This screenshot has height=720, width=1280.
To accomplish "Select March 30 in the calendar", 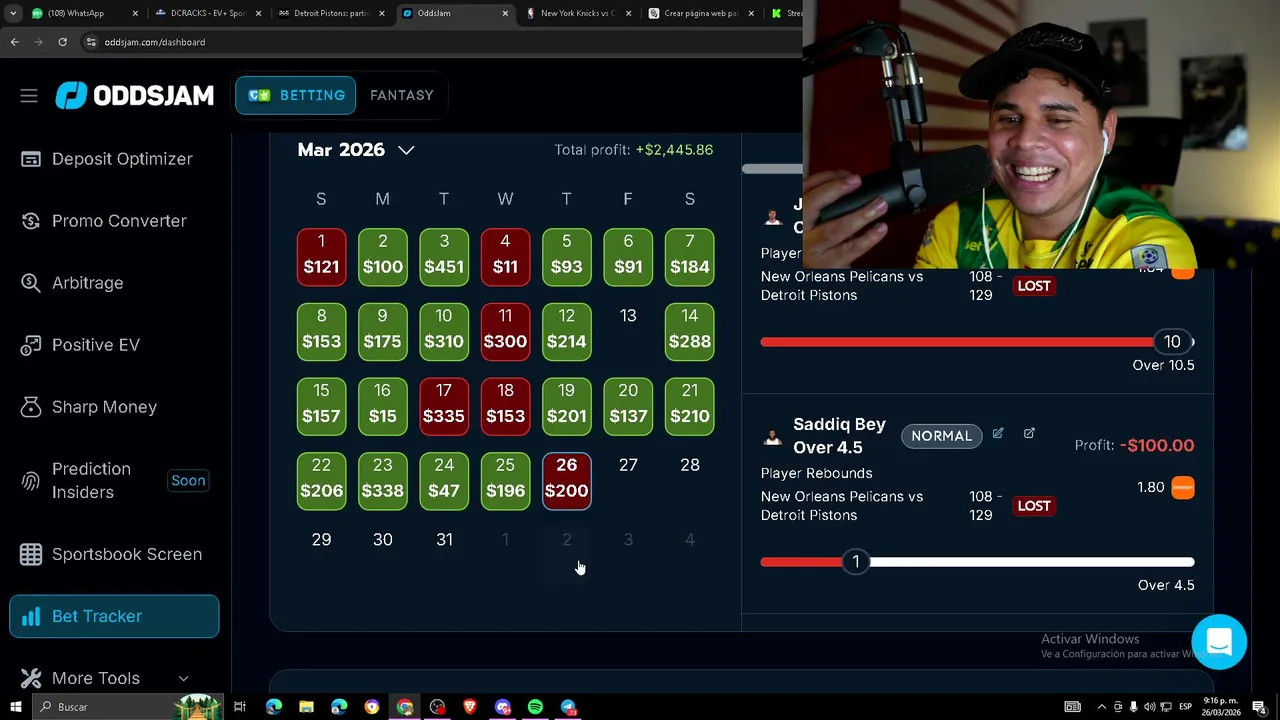I will click(382, 540).
